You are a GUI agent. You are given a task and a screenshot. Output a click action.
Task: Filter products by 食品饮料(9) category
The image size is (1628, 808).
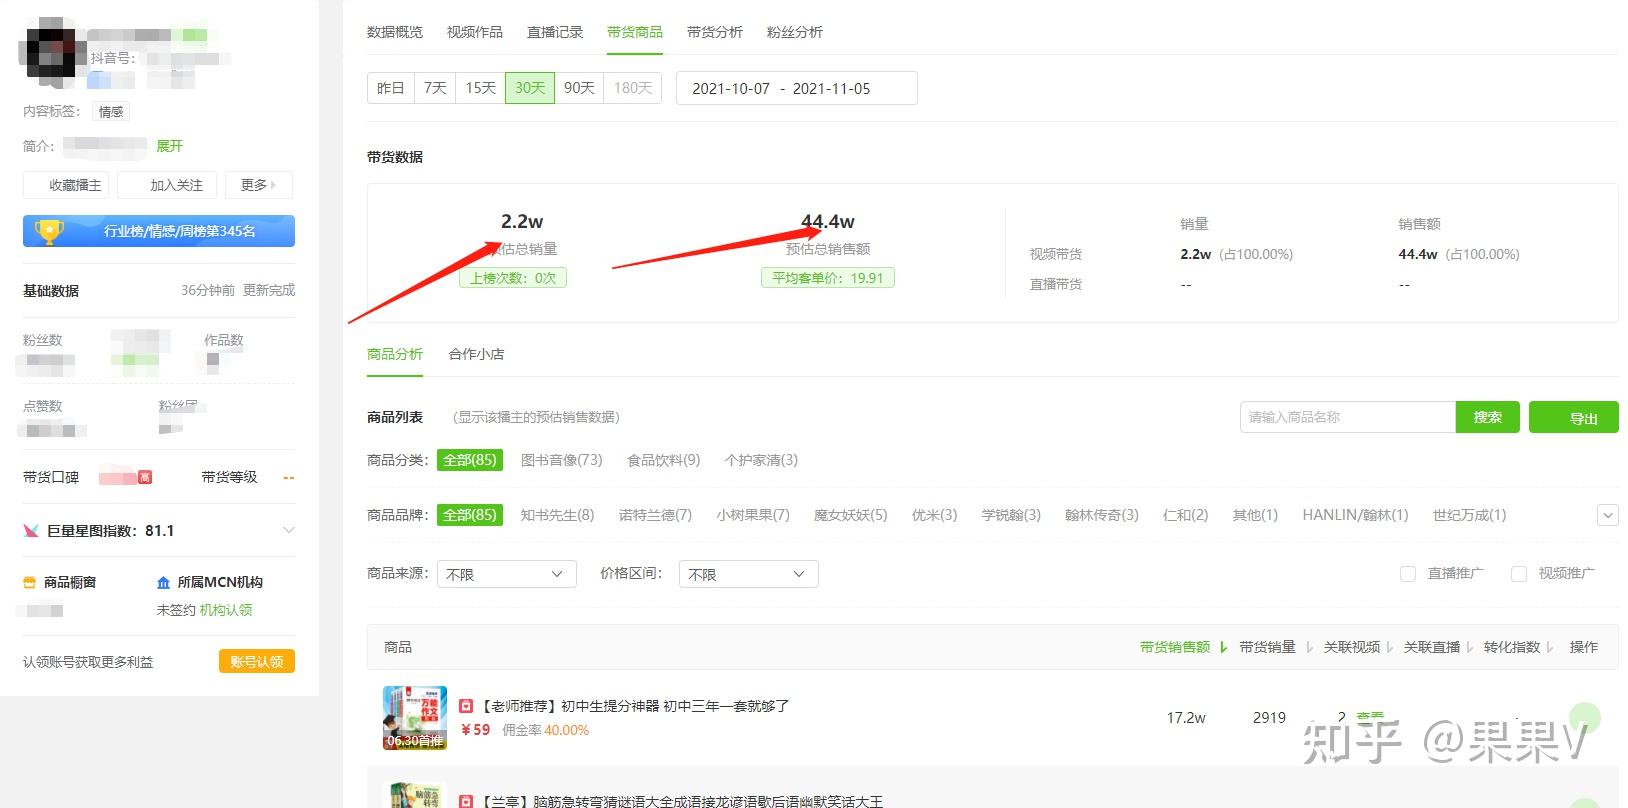pyautogui.click(x=664, y=460)
